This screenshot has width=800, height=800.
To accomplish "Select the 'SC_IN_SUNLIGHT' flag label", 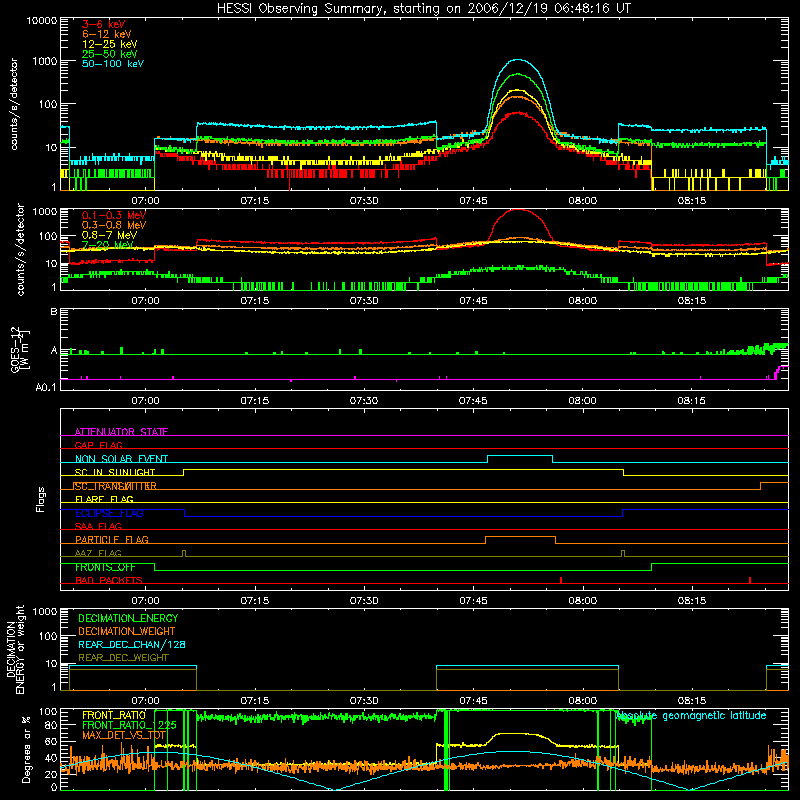I will point(115,472).
